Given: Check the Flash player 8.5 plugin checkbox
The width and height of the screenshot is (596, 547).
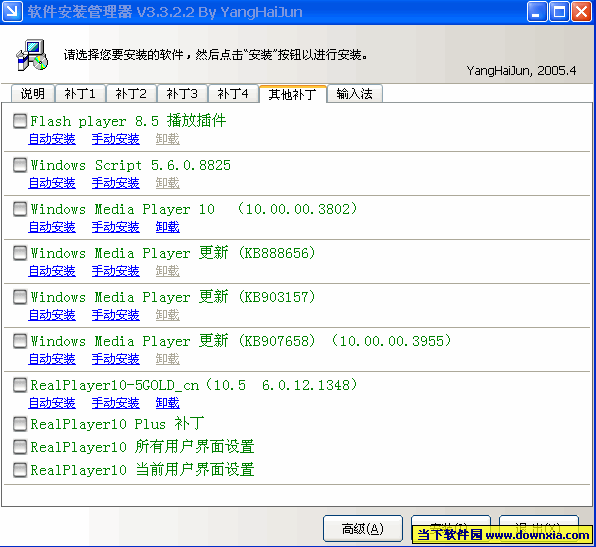Looking at the screenshot, I should (x=20, y=121).
